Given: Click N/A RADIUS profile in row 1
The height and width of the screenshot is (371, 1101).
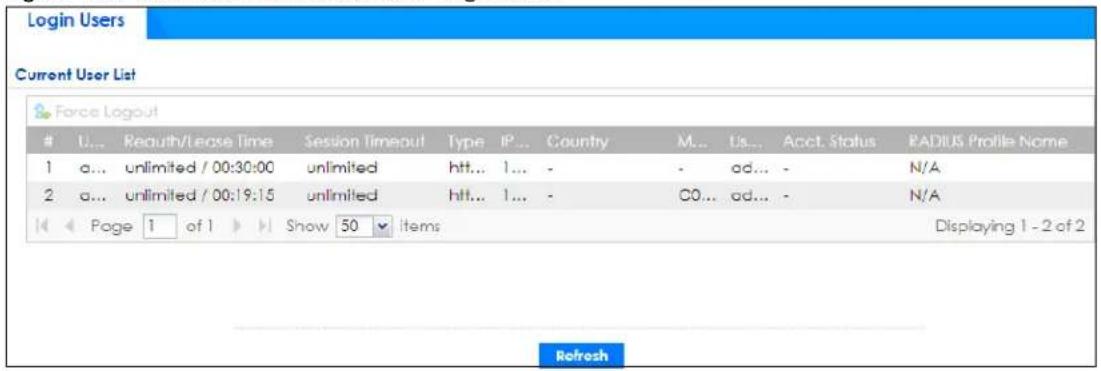Looking at the screenshot, I should click(923, 169).
